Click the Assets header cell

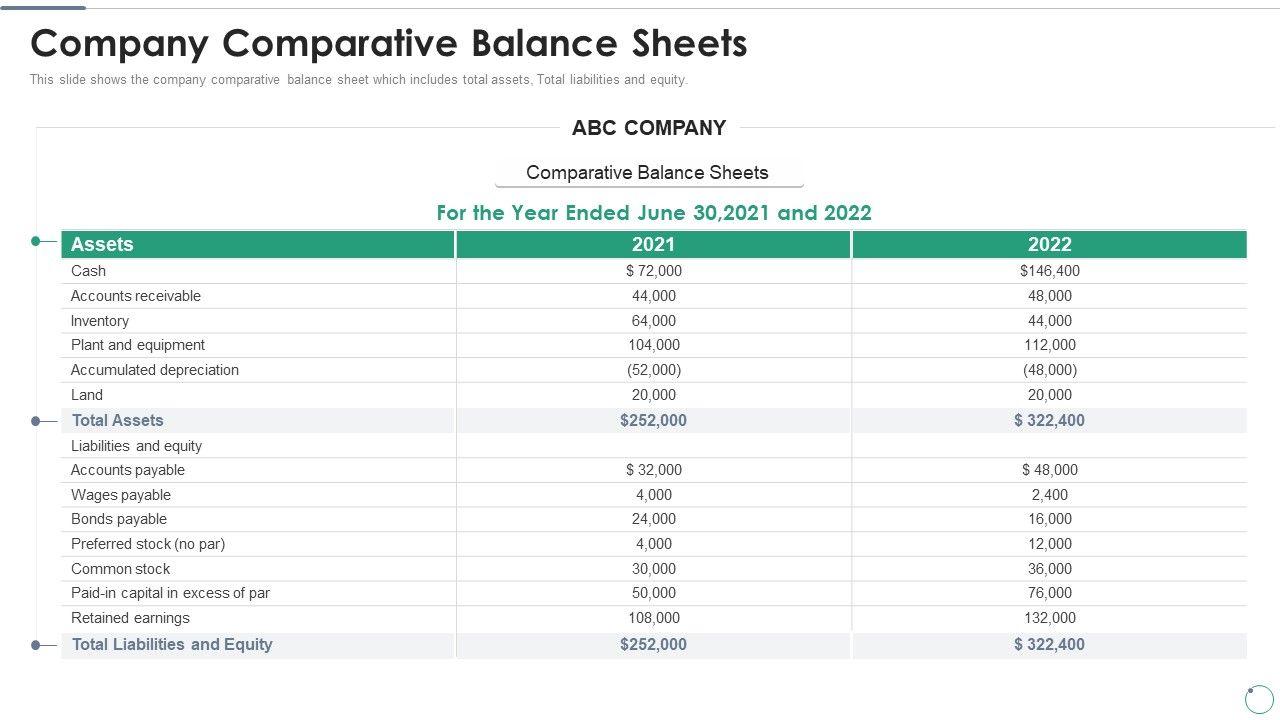point(102,245)
